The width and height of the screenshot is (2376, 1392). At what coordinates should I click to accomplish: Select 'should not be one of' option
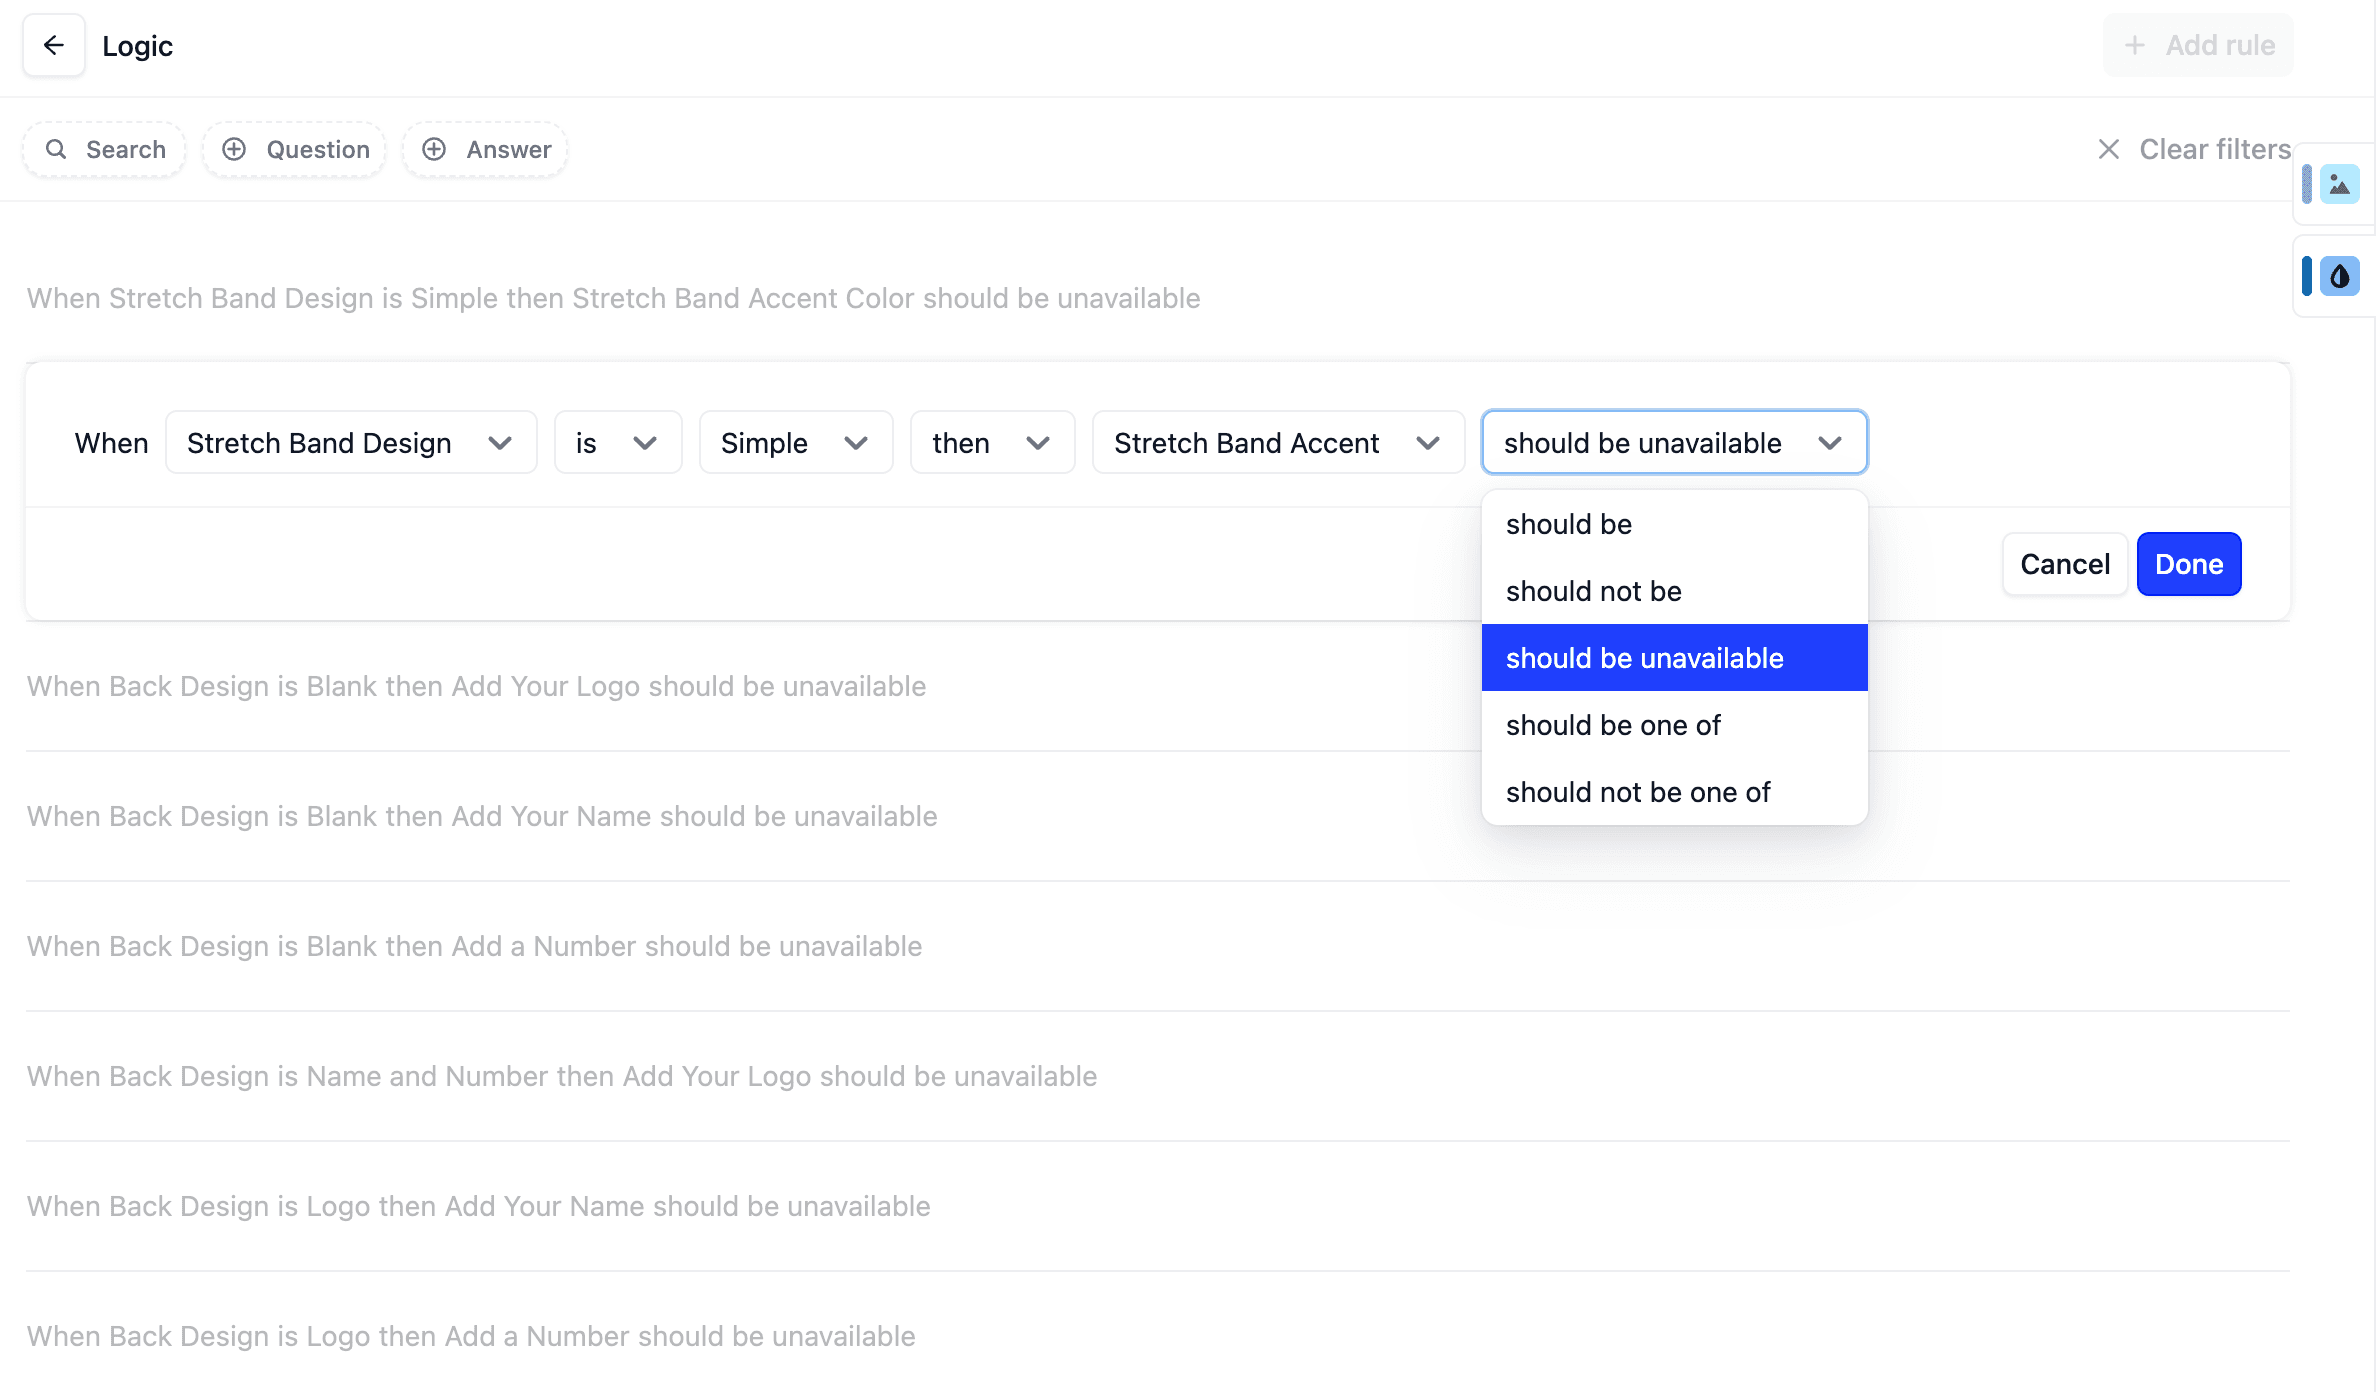1638,793
